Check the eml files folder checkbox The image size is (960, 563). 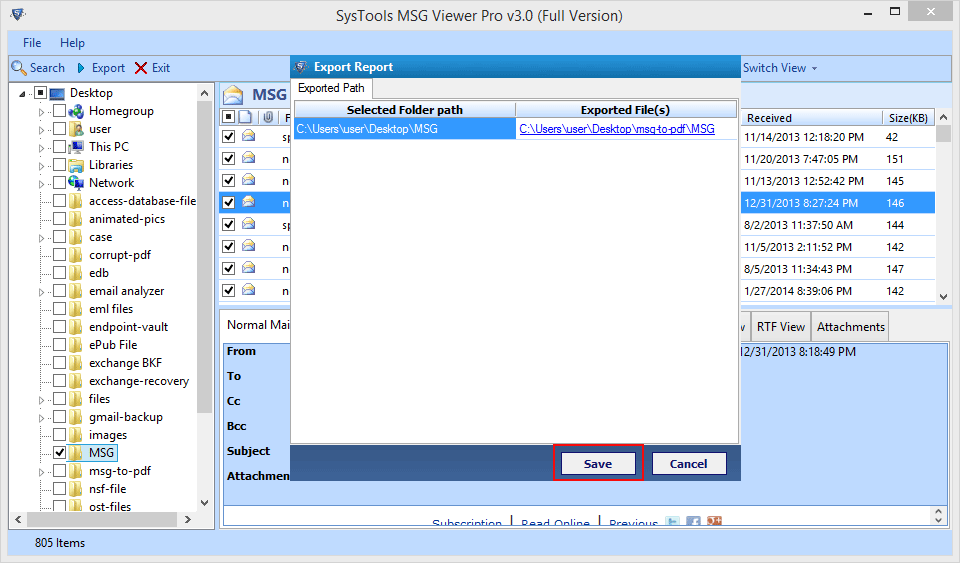click(x=59, y=309)
